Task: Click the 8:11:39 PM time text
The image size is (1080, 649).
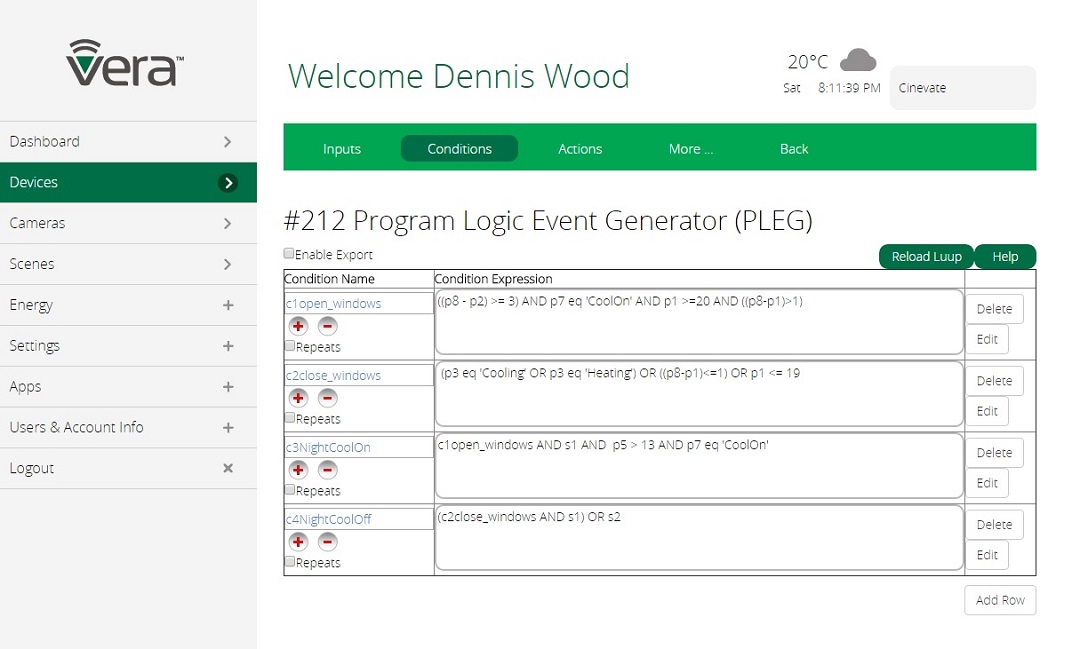Action: point(849,87)
